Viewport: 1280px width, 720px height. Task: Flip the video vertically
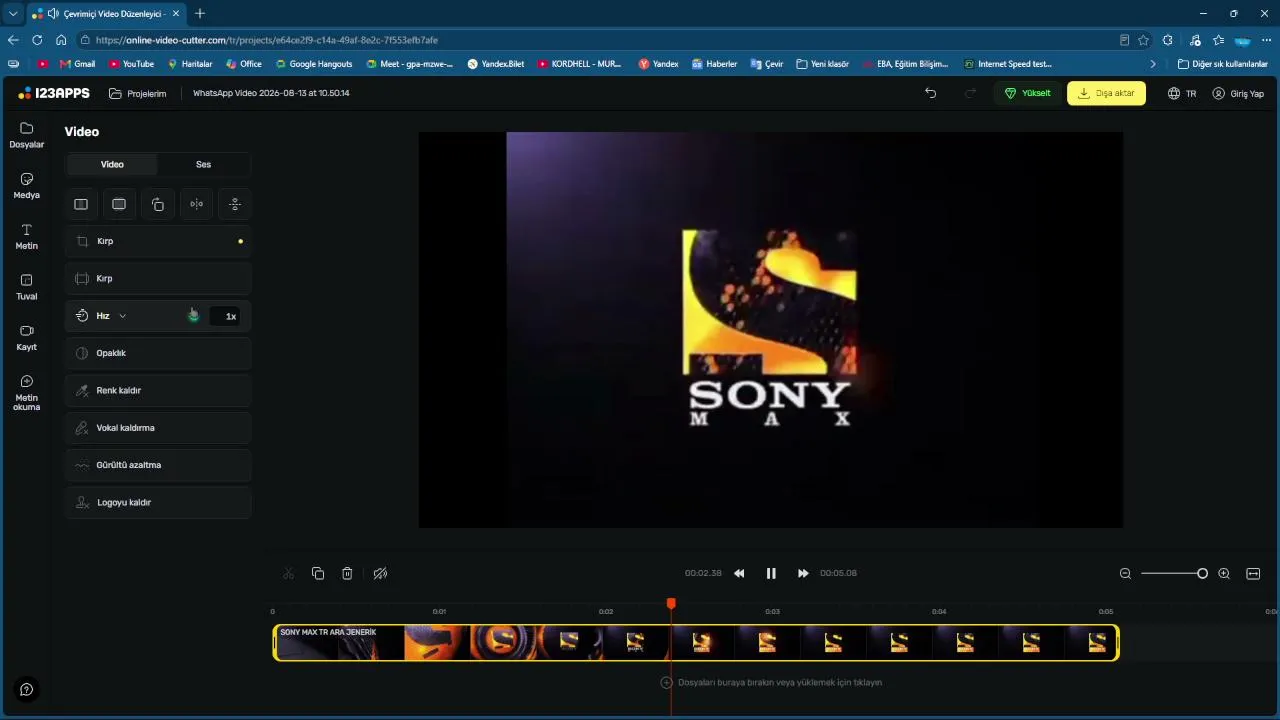tap(235, 204)
